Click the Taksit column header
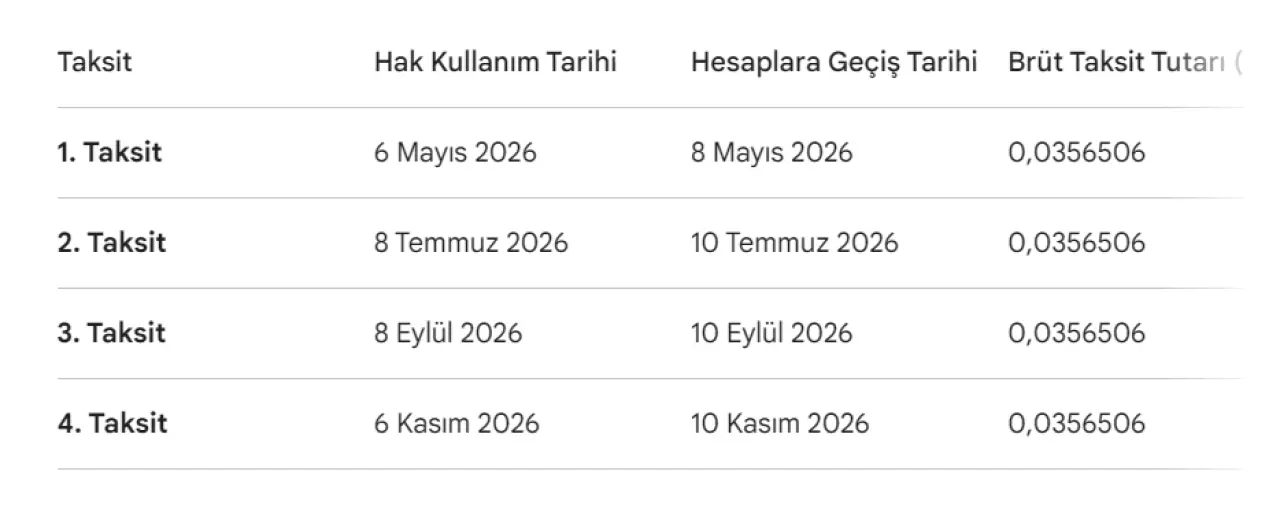Screen dimensions: 1280x508 coord(95,62)
